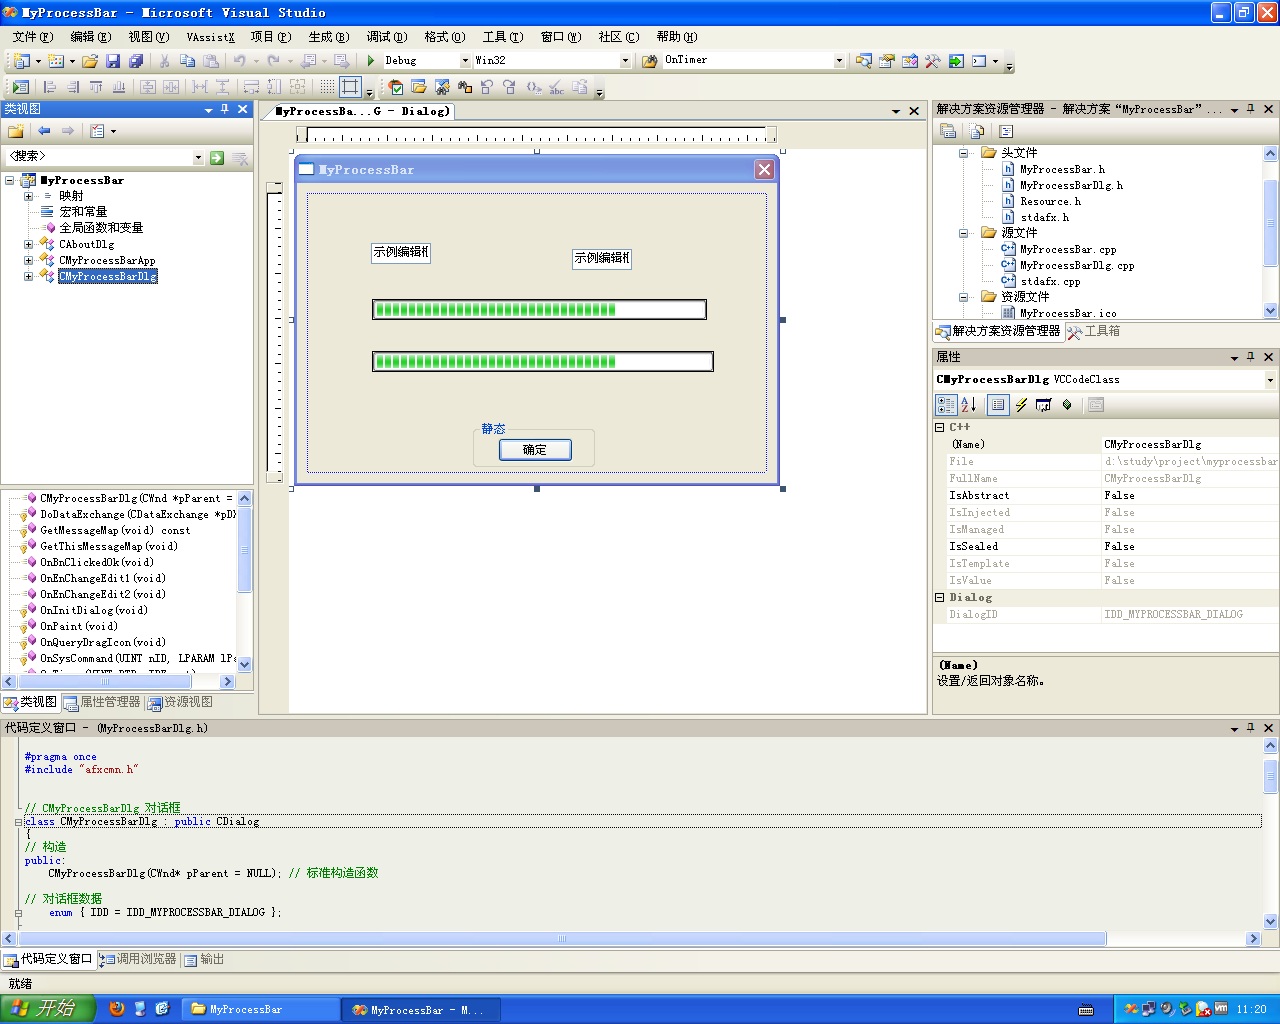Click the Start Debugging green arrow
Screen dimensions: 1280x1024
(371, 61)
